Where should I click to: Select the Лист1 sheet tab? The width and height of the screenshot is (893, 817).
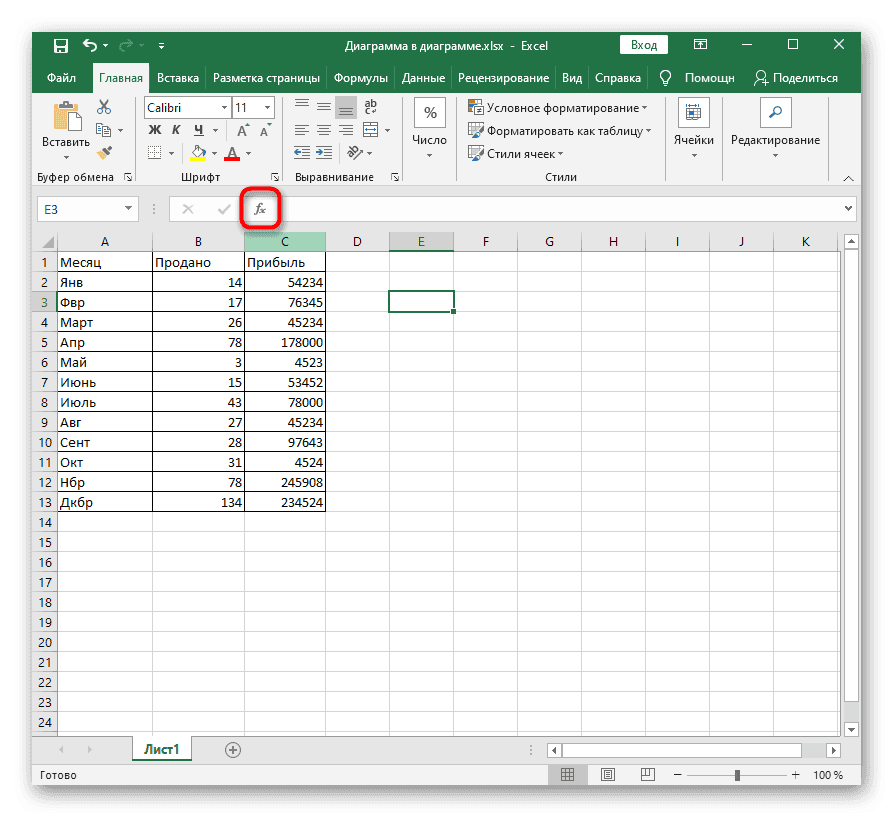point(161,747)
